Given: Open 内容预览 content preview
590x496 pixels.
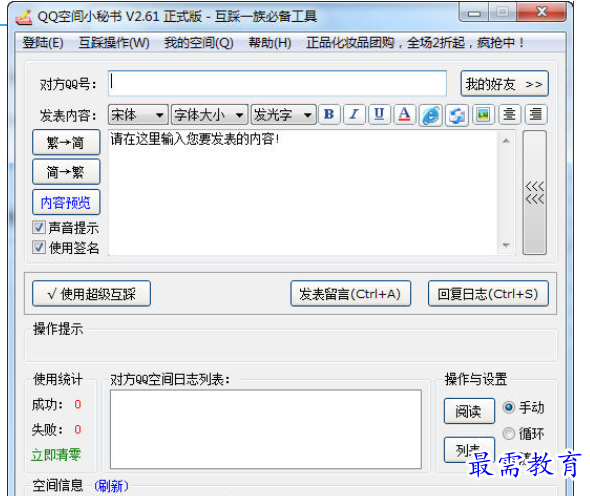Looking at the screenshot, I should 66,202.
